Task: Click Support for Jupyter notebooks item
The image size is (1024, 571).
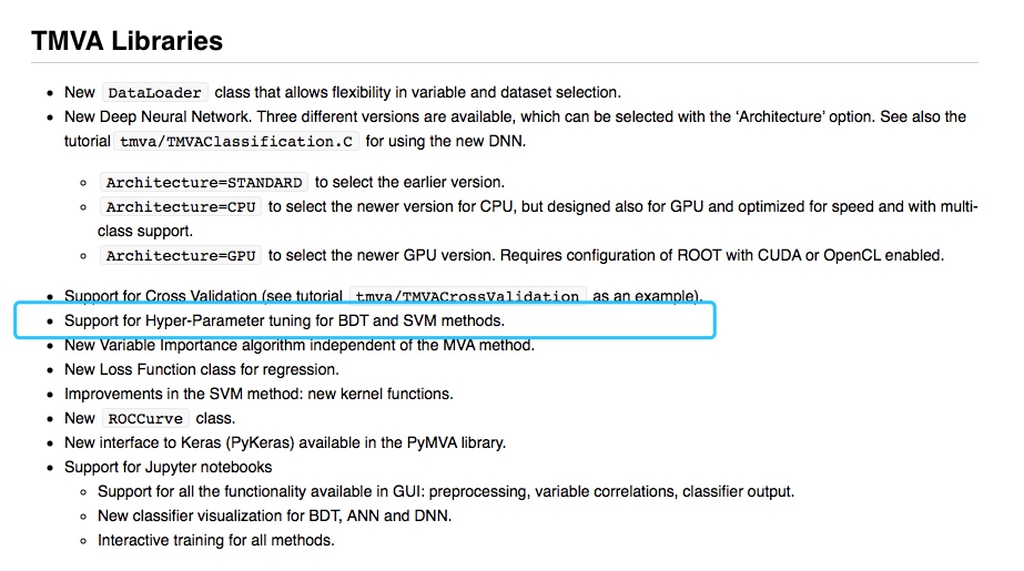Action: (x=168, y=467)
